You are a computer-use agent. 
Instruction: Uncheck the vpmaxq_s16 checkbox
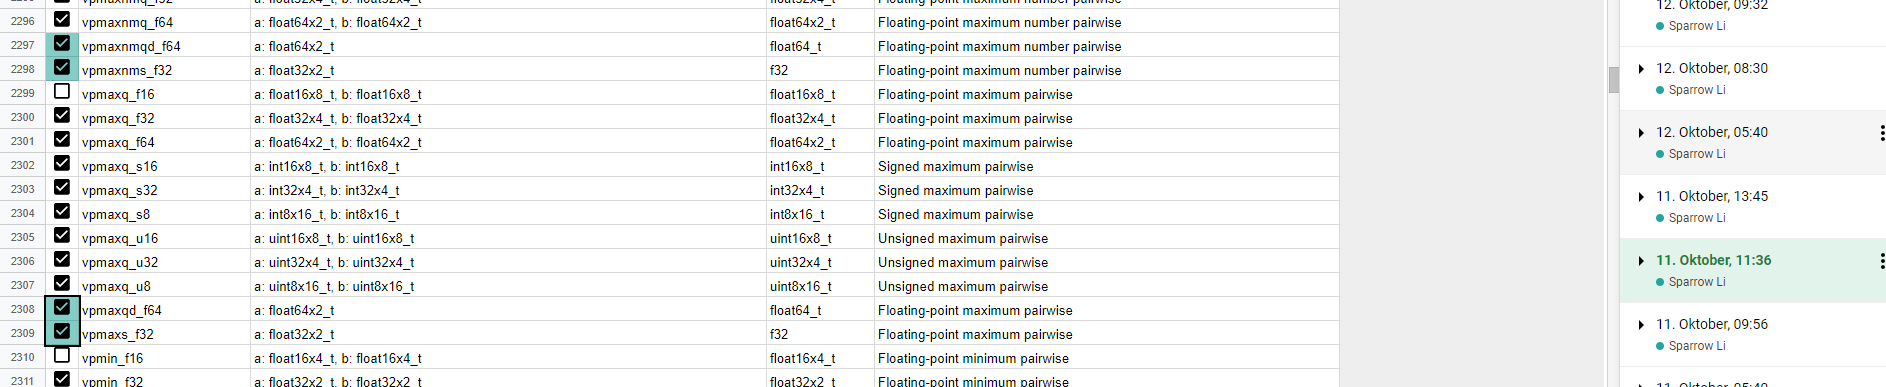(x=62, y=163)
